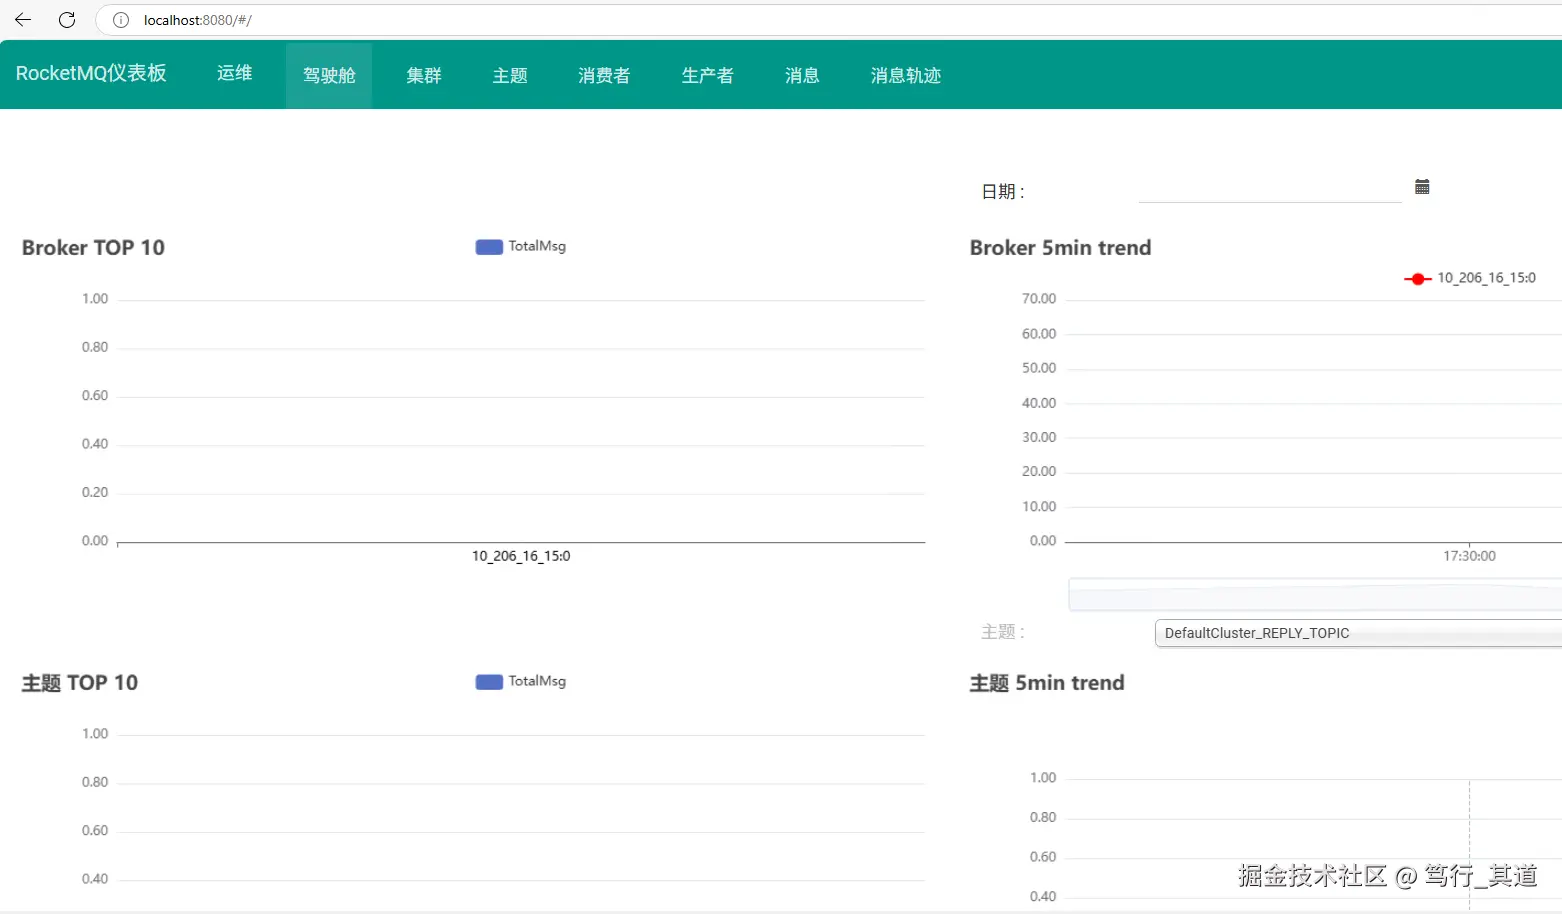
Task: Open the RocketMQ仪表板 home link
Action: coord(91,74)
